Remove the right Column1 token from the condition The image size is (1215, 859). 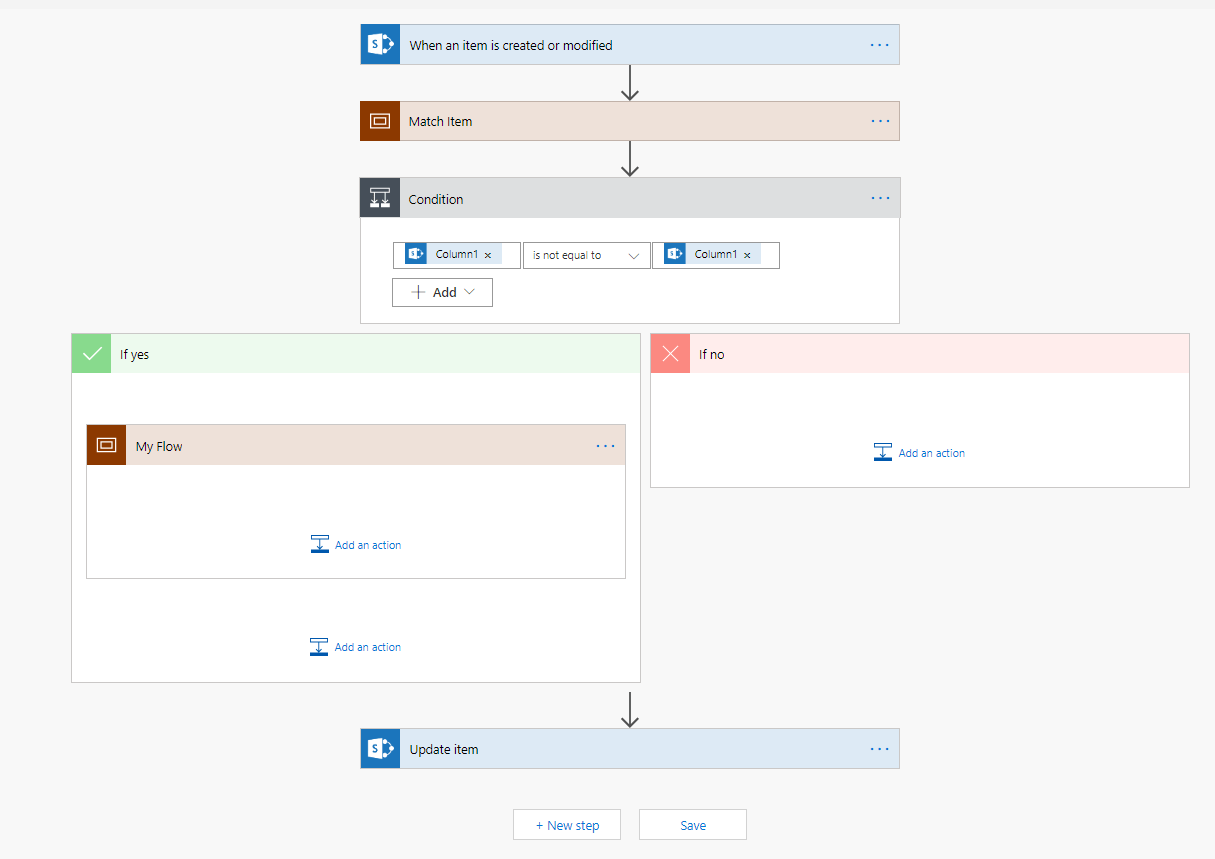pyautogui.click(x=747, y=255)
